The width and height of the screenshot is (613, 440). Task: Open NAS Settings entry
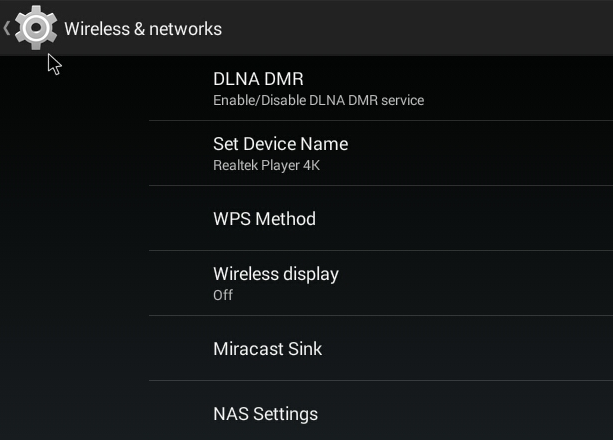click(x=381, y=411)
